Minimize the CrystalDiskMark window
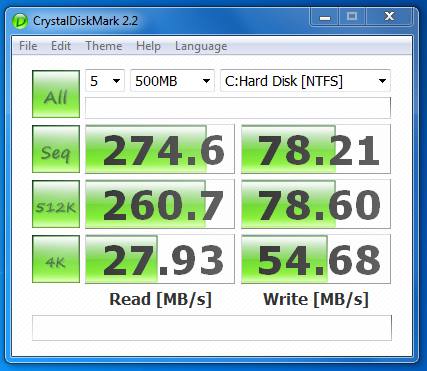Image resolution: width=427 pixels, height=371 pixels. (x=325, y=17)
